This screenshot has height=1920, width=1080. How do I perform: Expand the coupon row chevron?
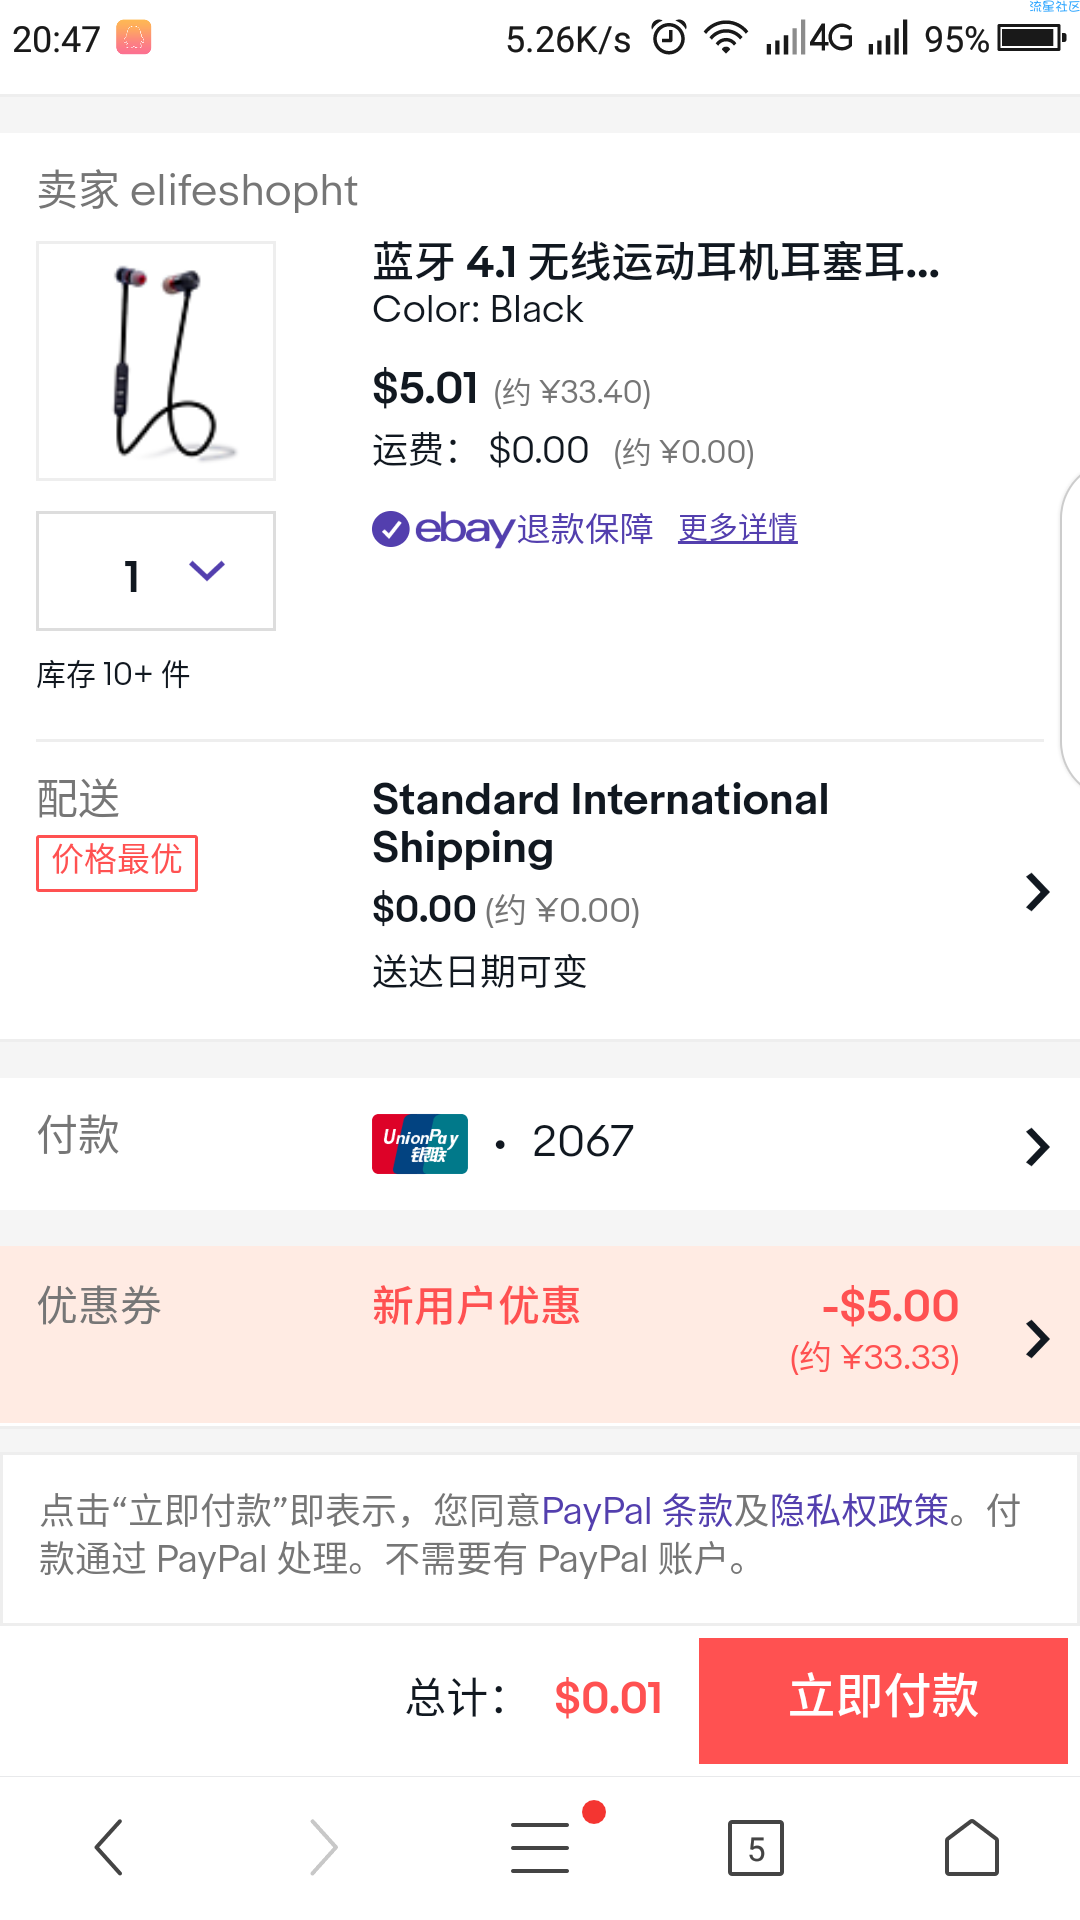tap(1037, 1338)
